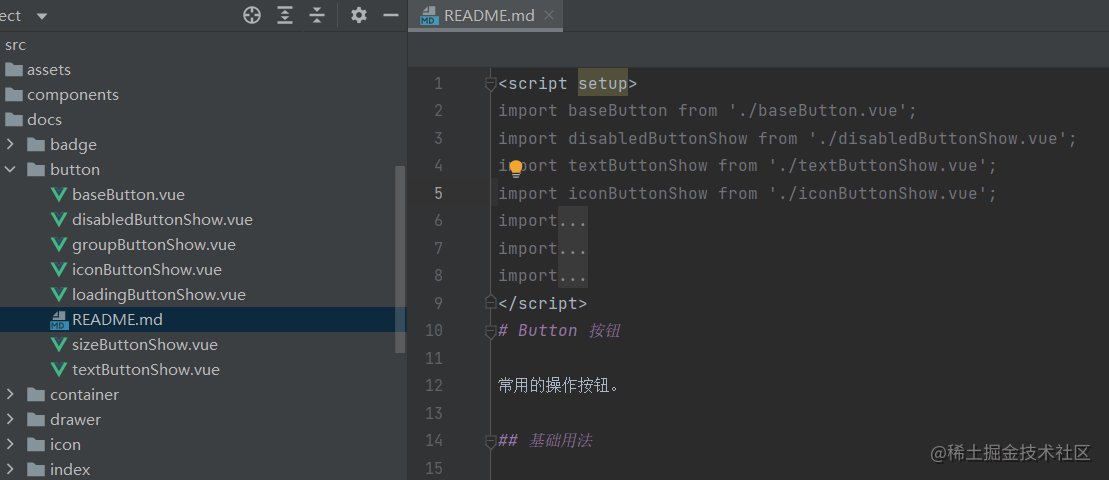
Task: Click the folder icon beside drawer
Action: point(36,420)
